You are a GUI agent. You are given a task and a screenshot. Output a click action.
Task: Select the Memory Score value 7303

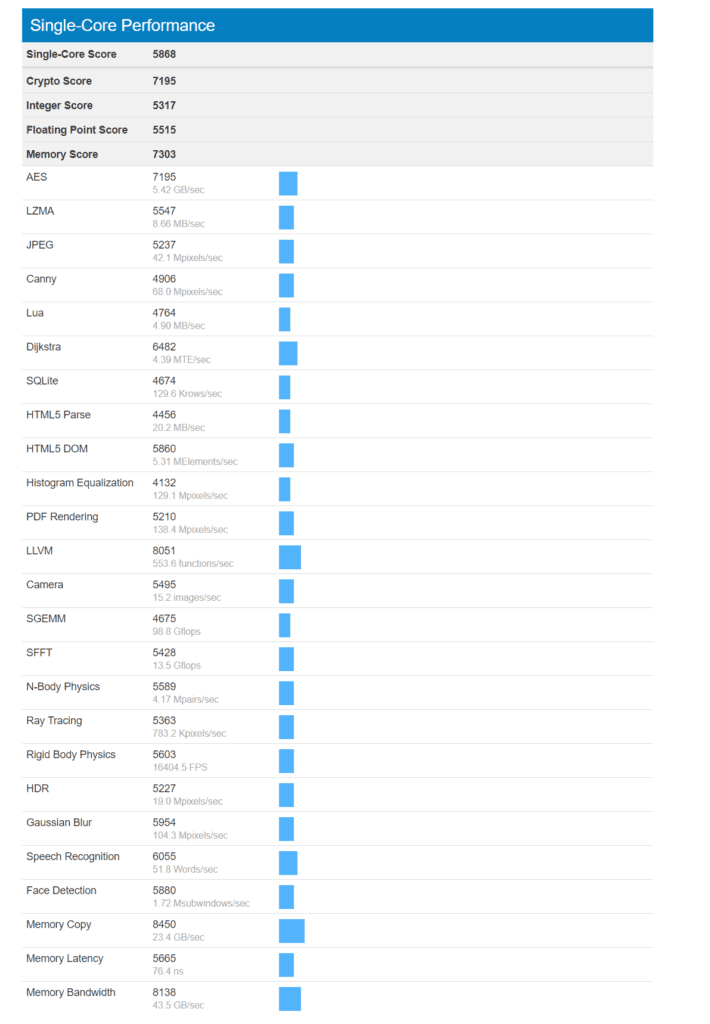164,154
